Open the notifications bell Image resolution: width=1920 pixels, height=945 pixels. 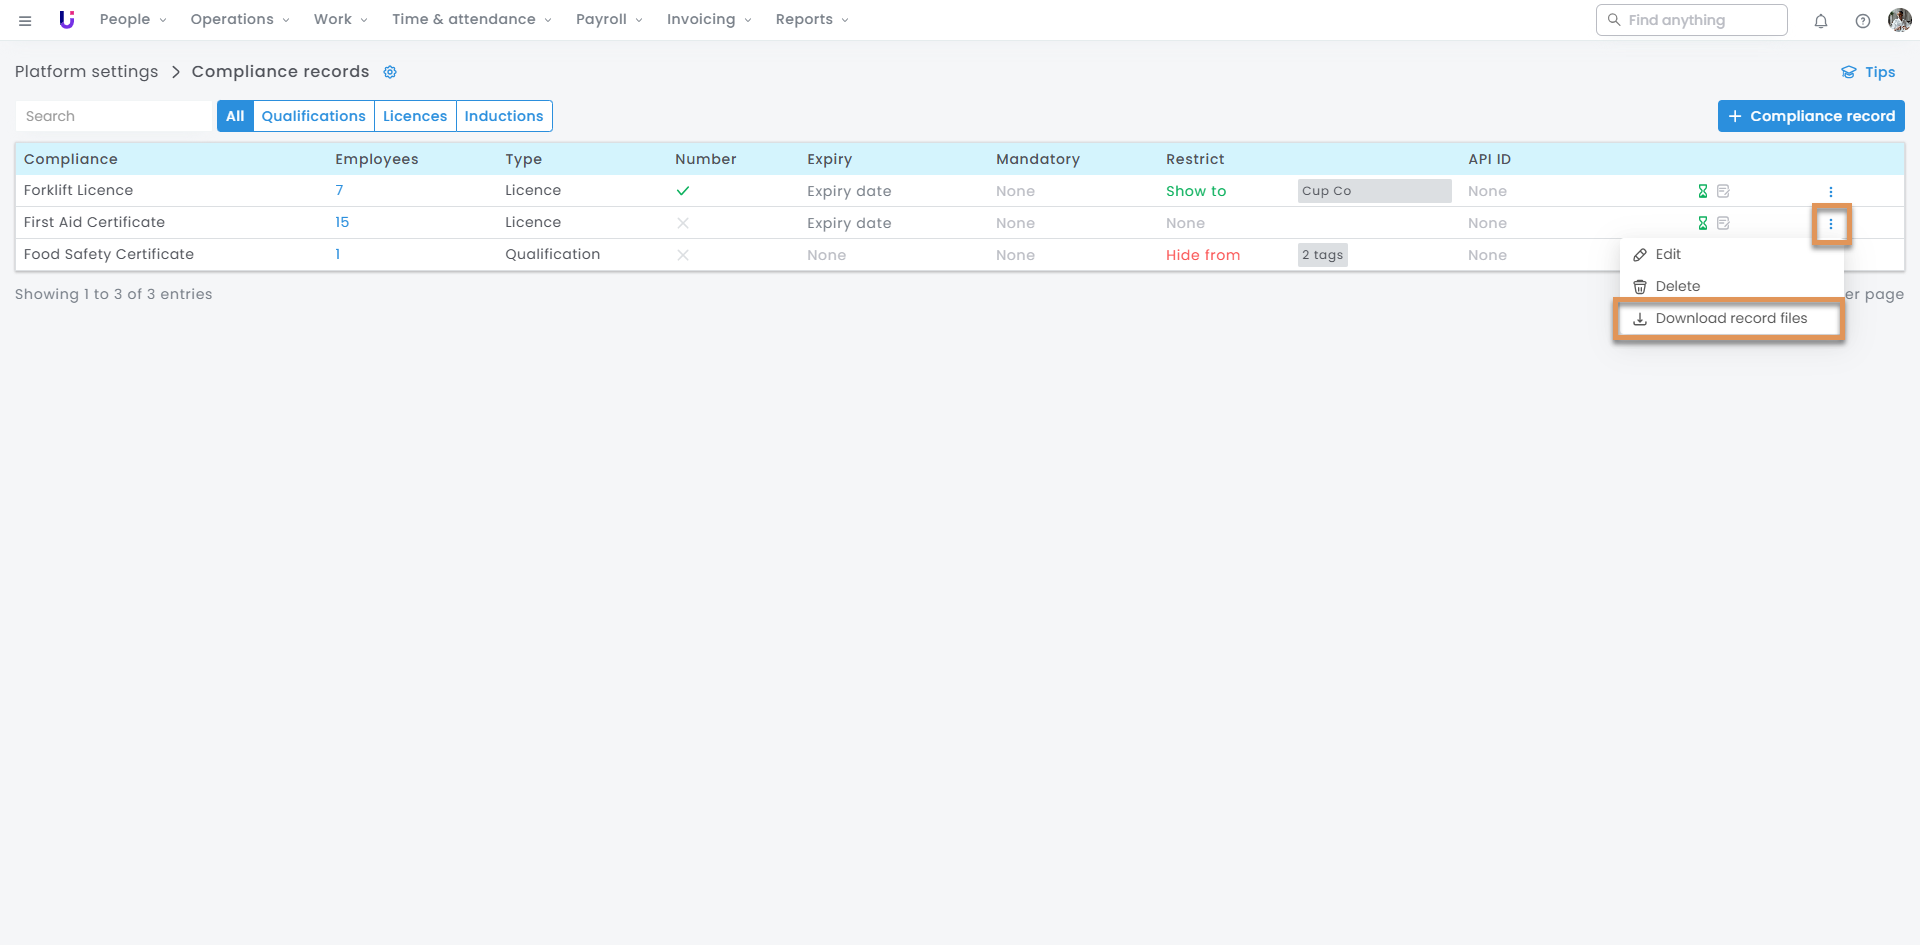pyautogui.click(x=1820, y=20)
